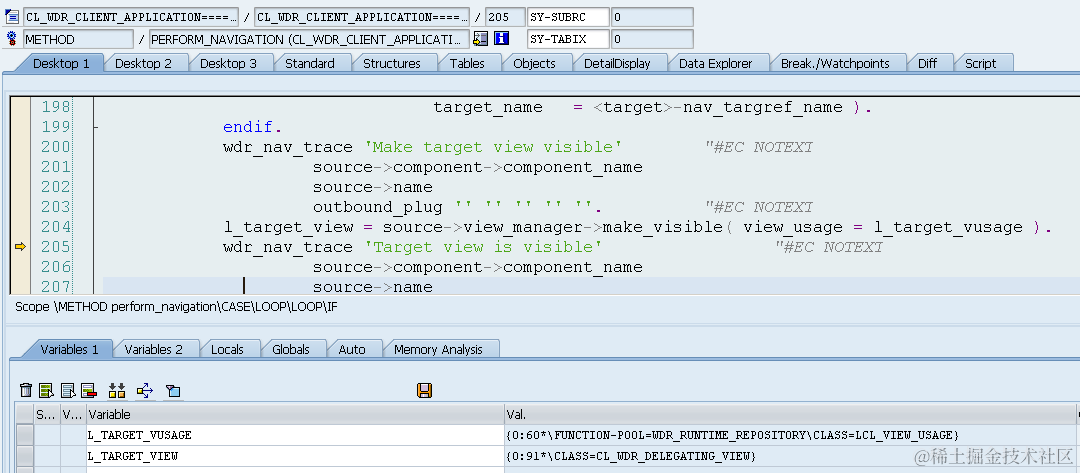The width and height of the screenshot is (1080, 473).
Task: Switch to the Desktop 3 tab
Action: [228, 63]
